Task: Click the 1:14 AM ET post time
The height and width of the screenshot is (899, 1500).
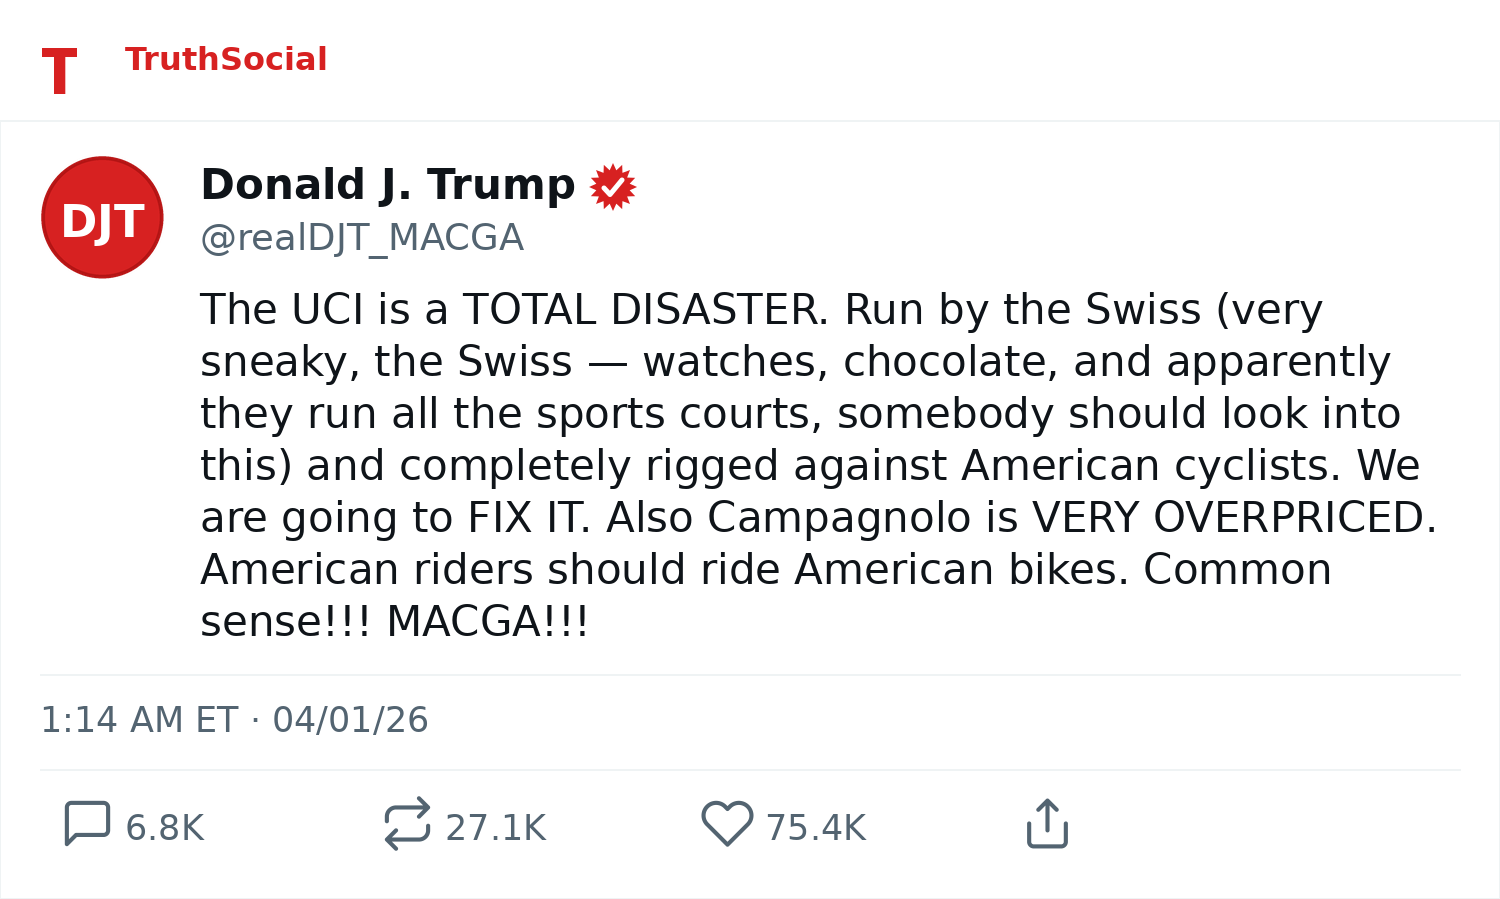Action: pyautogui.click(x=139, y=720)
